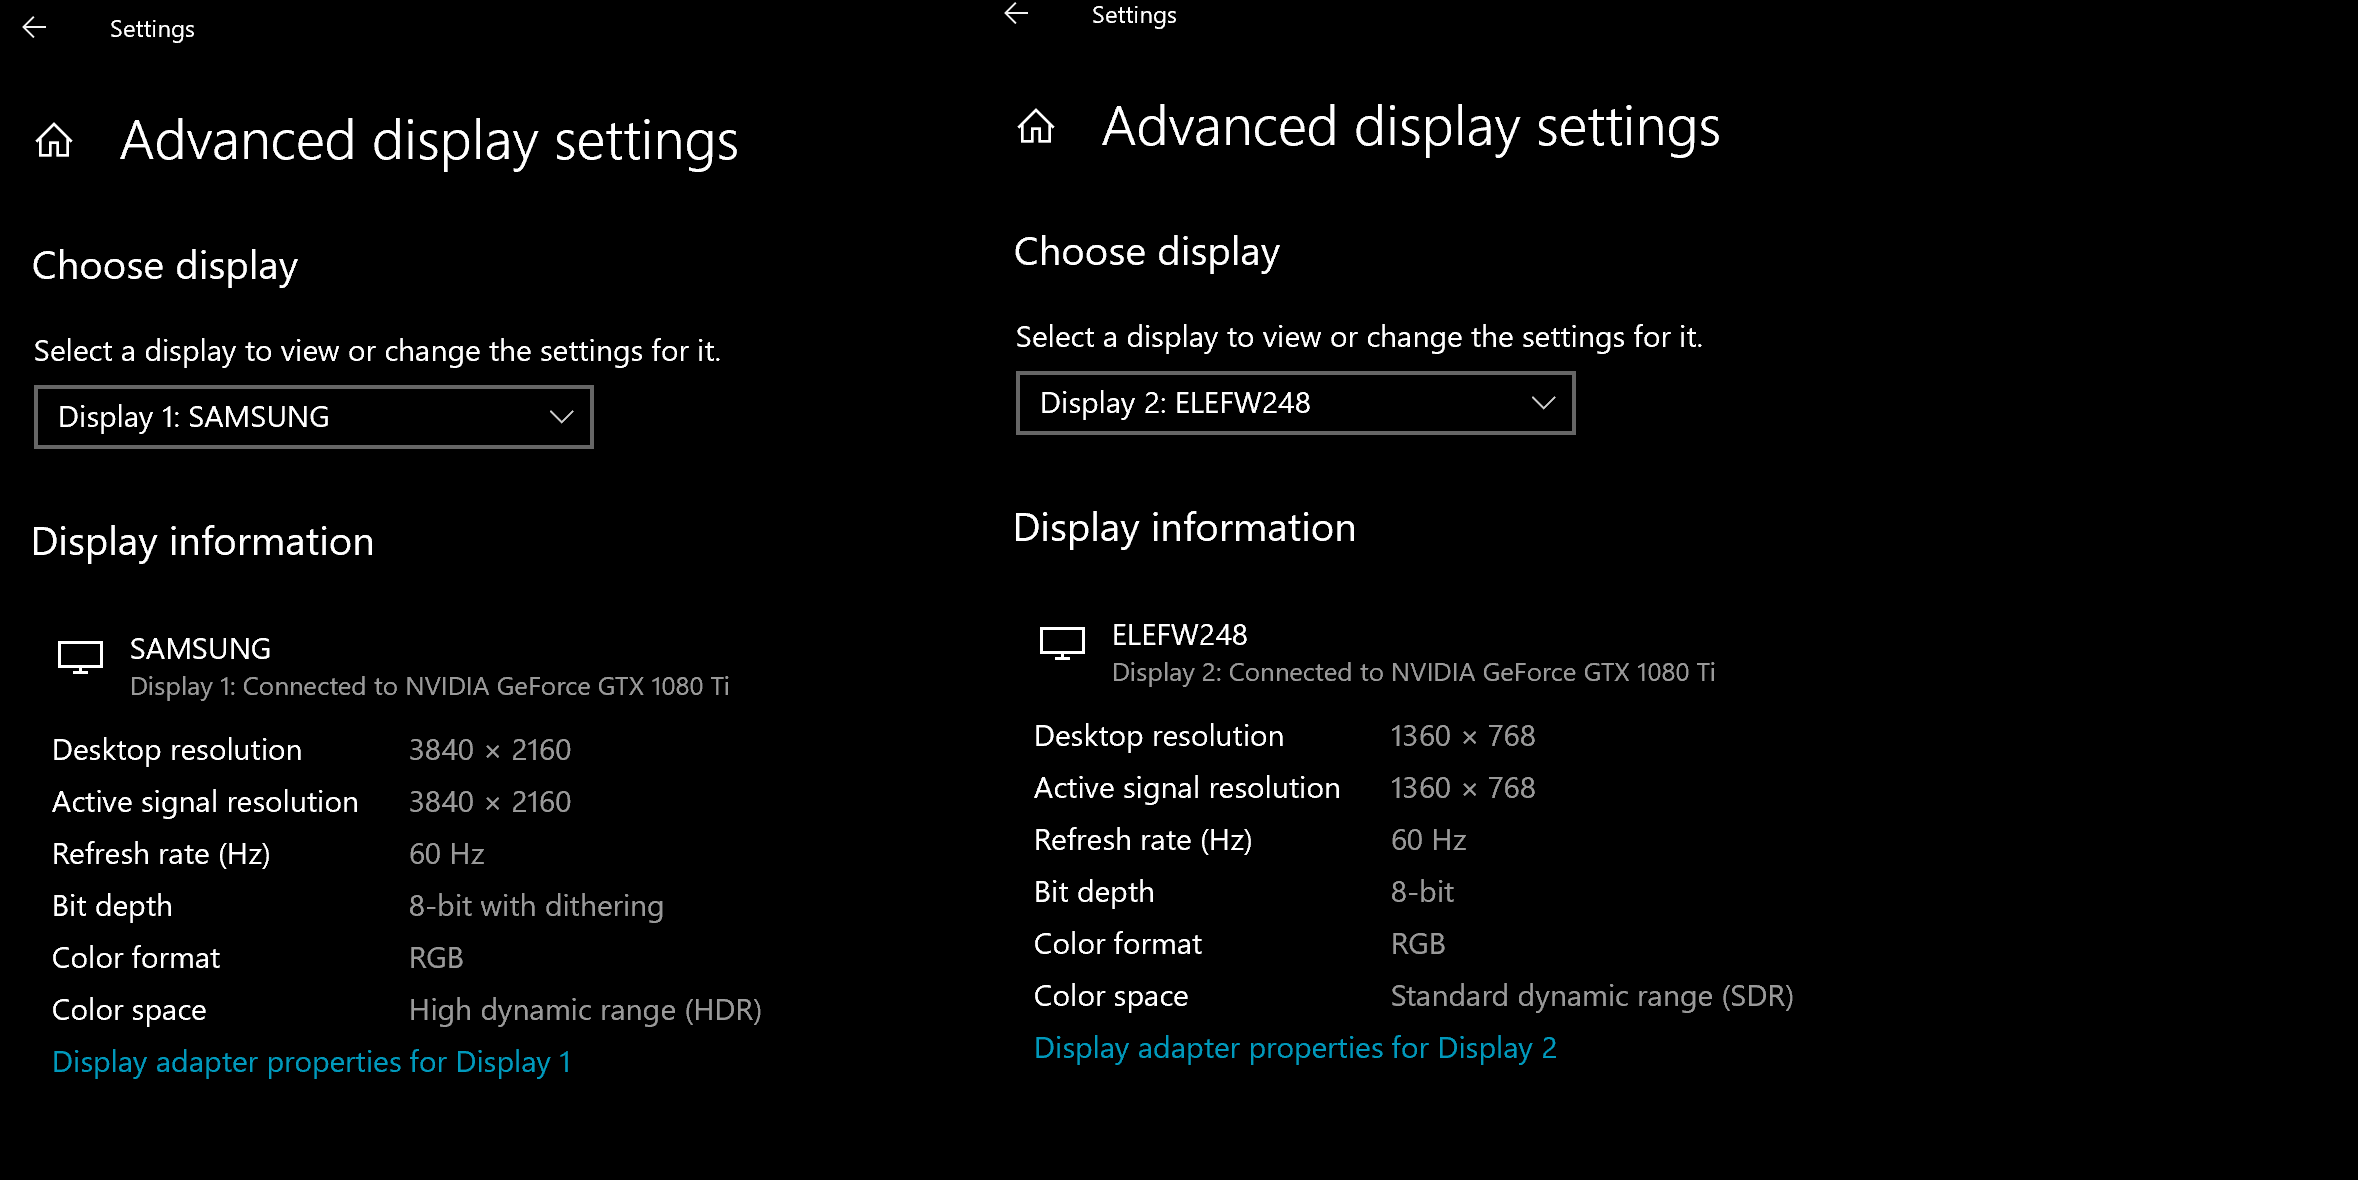Click the Settings label in the left header

152,28
